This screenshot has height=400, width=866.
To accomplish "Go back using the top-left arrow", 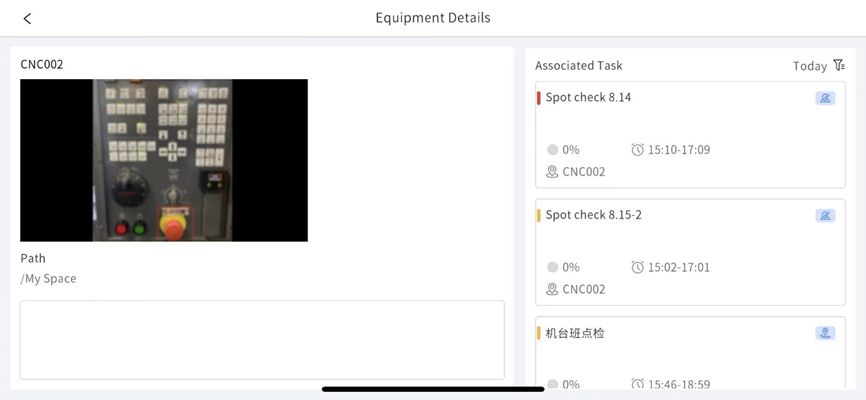I will (27, 18).
